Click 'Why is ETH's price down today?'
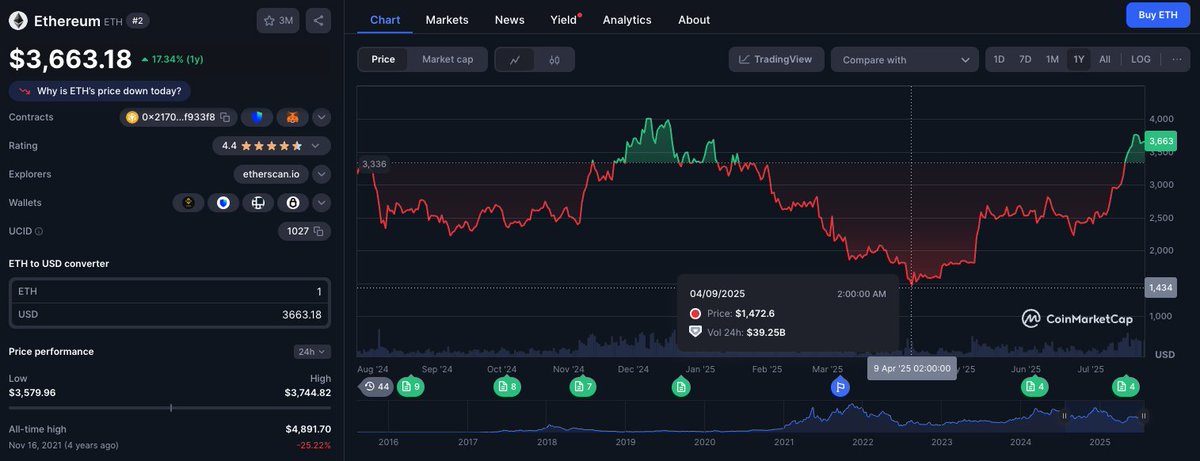Image resolution: width=1200 pixels, height=461 pixels. [101, 91]
